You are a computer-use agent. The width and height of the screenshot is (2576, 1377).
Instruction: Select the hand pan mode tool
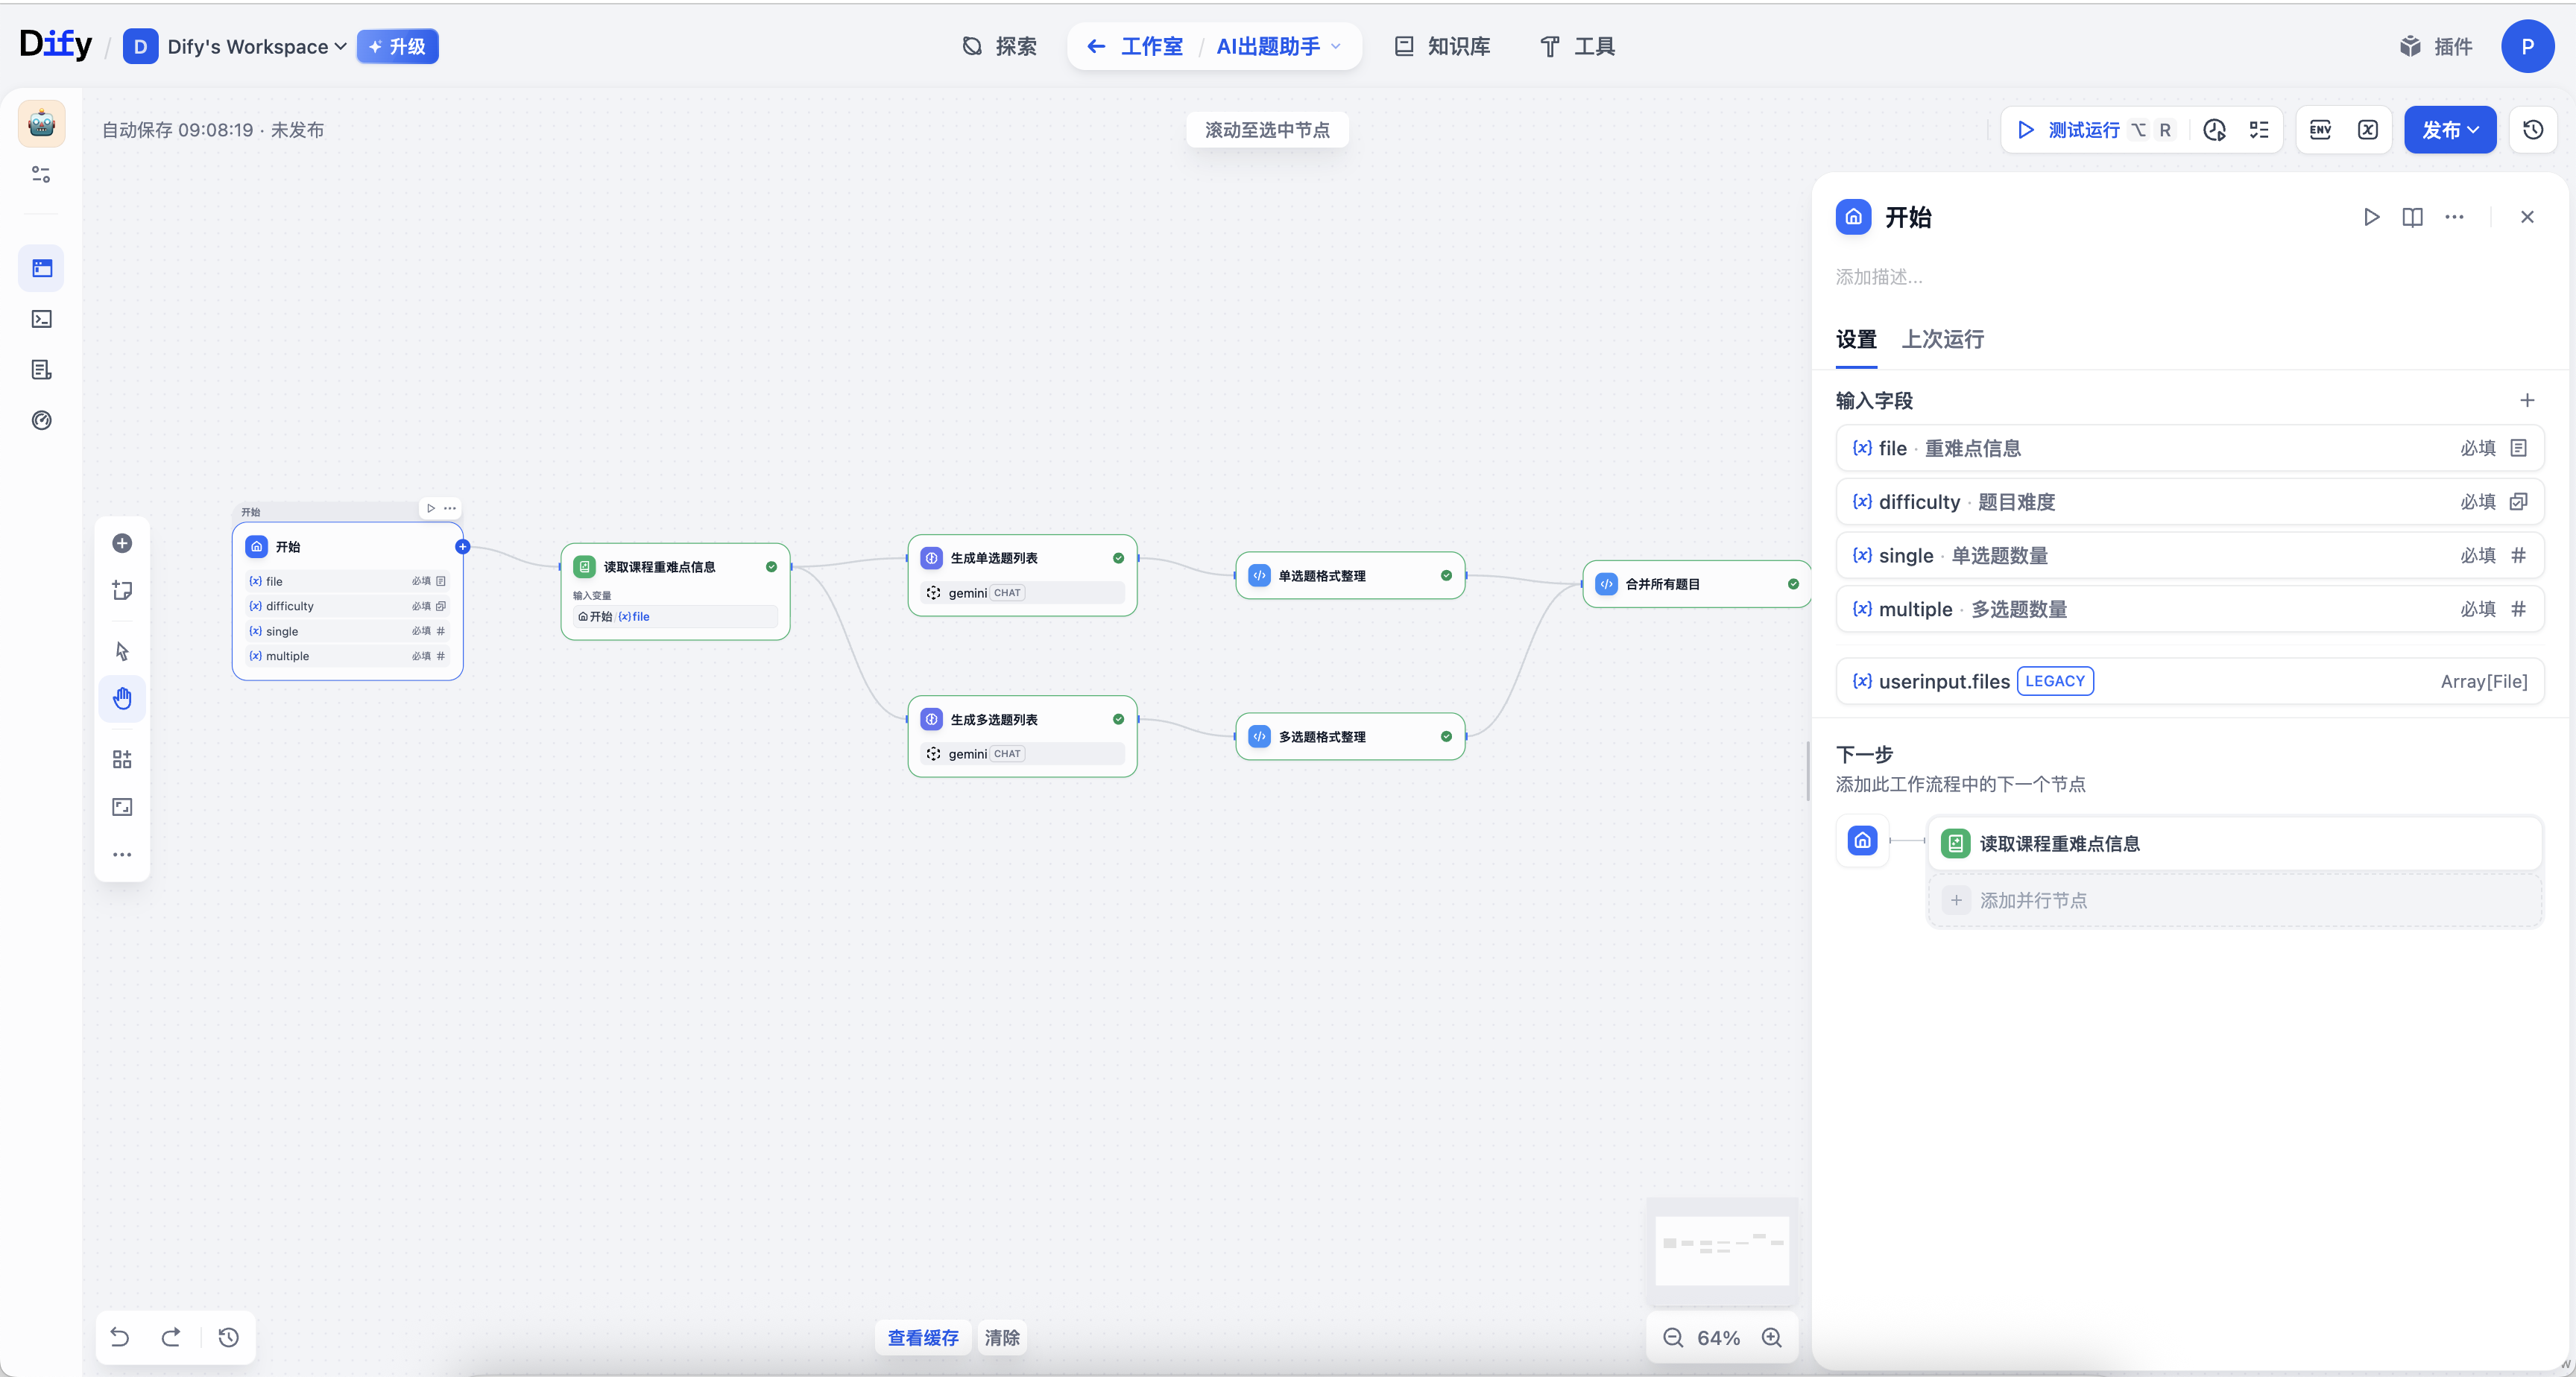[x=122, y=698]
